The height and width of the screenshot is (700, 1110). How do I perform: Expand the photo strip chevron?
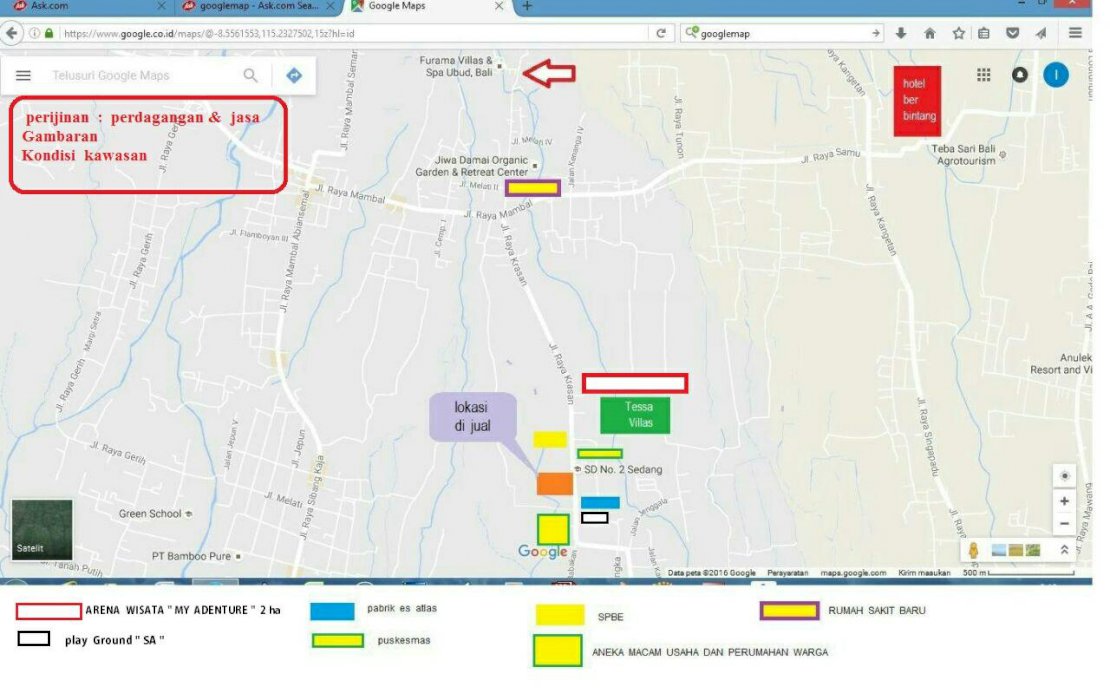[x=1065, y=550]
